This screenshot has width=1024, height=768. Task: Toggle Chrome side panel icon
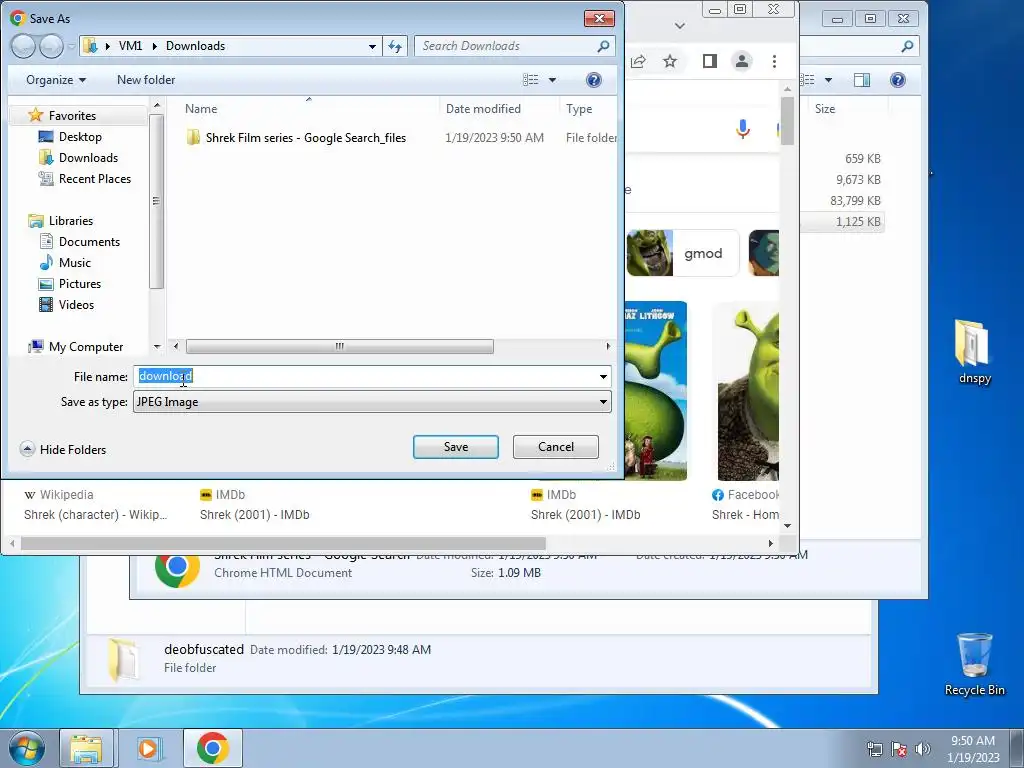coord(710,61)
